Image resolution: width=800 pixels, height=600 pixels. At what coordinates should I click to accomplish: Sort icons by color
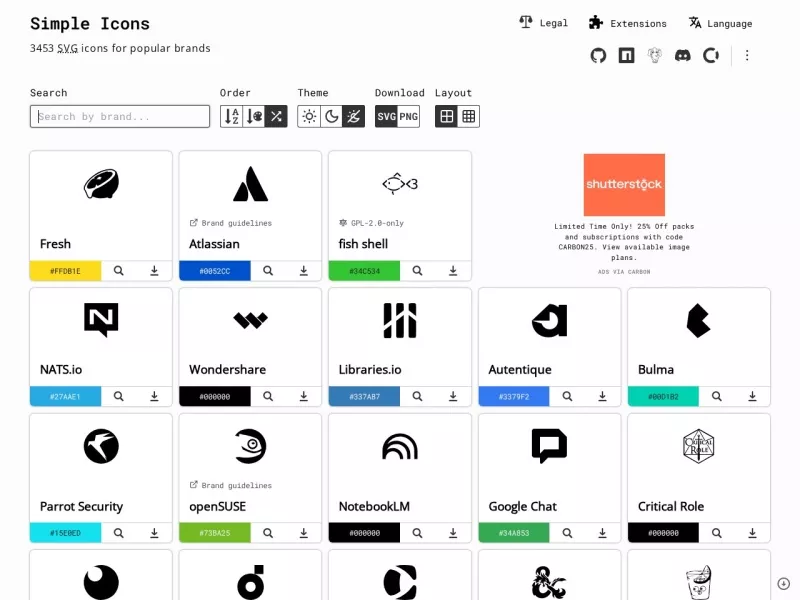tap(254, 116)
